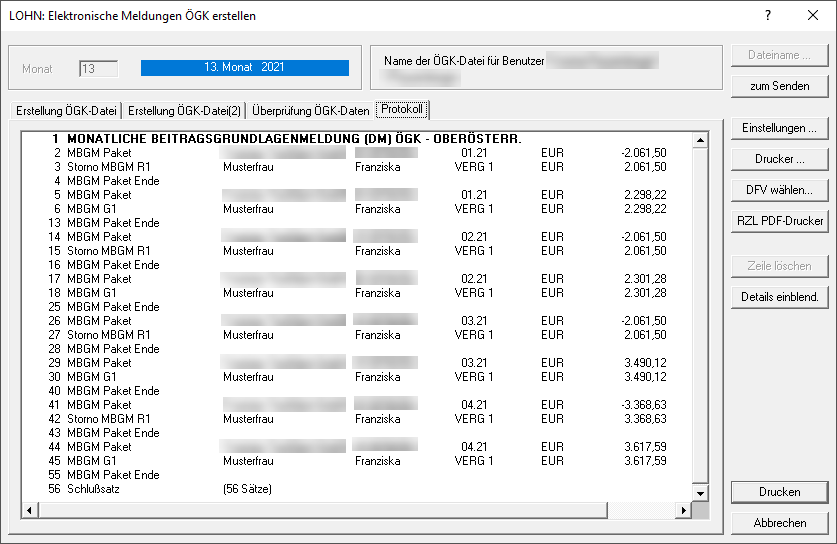
Task: Select the Protokoll tab
Action: pyautogui.click(x=402, y=109)
